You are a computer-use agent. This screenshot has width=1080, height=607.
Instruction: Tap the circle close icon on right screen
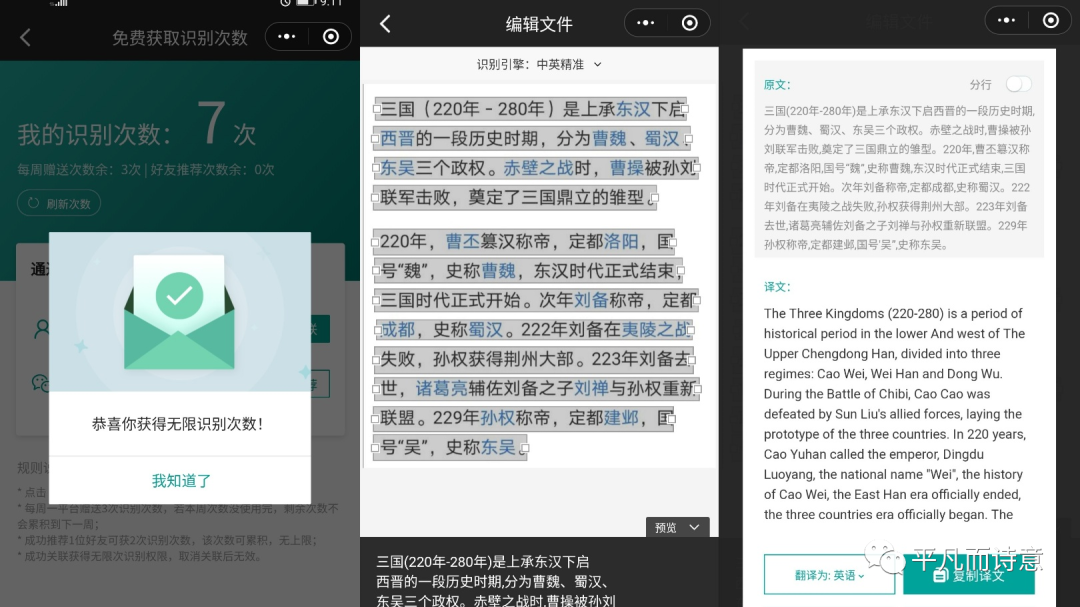[x=1050, y=21]
